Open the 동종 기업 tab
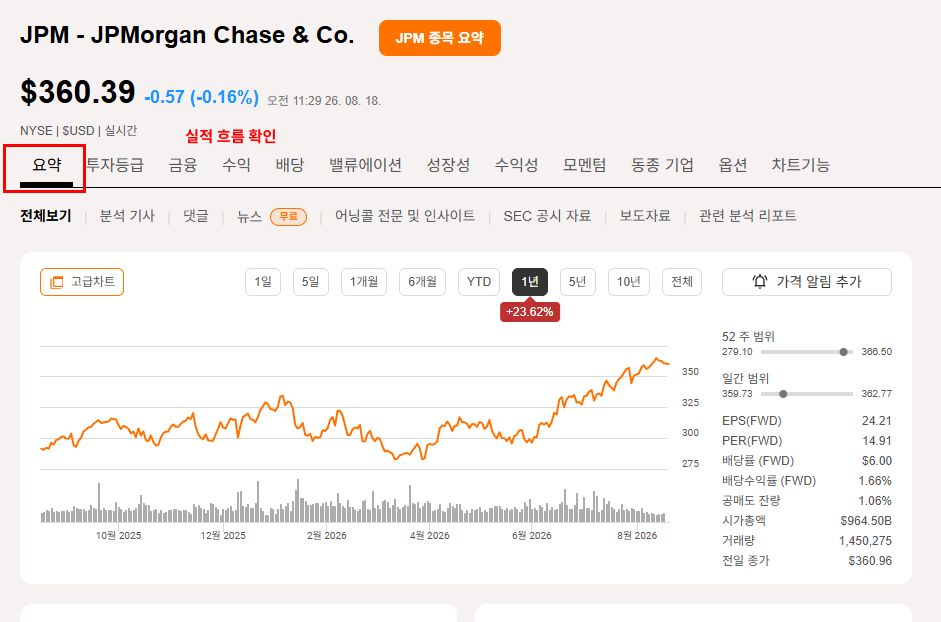The image size is (941, 622). (x=662, y=165)
